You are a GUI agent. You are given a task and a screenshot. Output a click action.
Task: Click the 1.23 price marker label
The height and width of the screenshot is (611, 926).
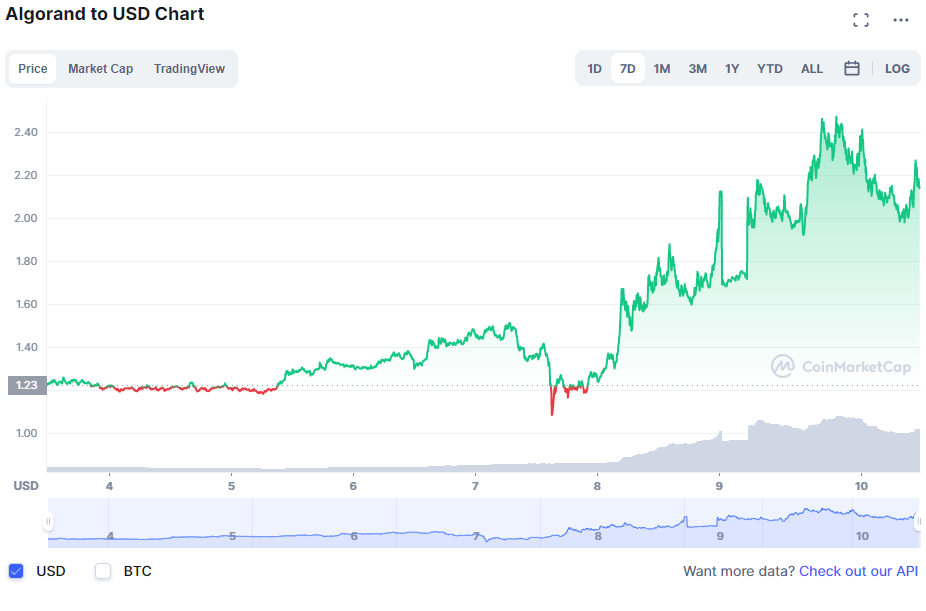27,385
